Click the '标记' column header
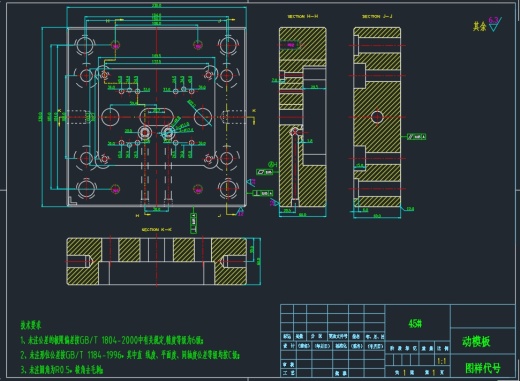The width and height of the screenshot is (520, 381). tap(287, 336)
